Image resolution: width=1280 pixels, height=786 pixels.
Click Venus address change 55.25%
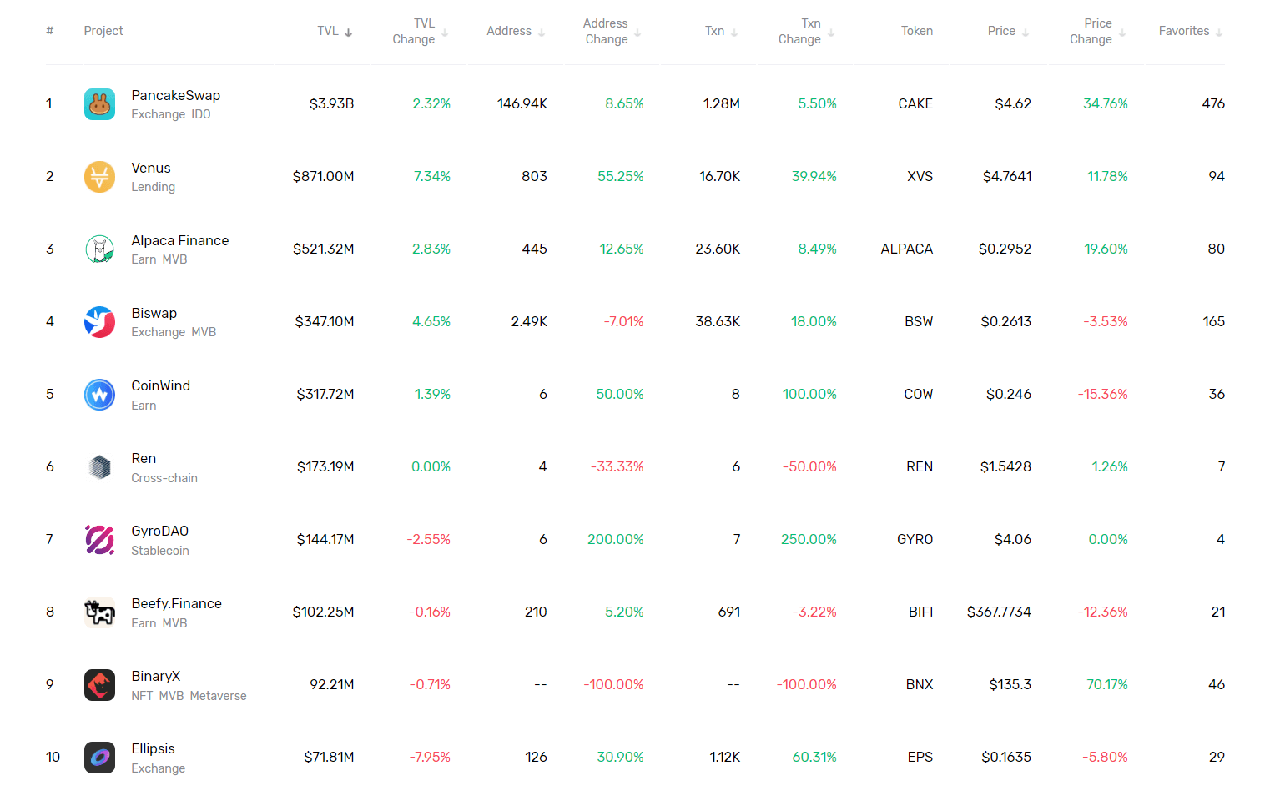(x=620, y=177)
